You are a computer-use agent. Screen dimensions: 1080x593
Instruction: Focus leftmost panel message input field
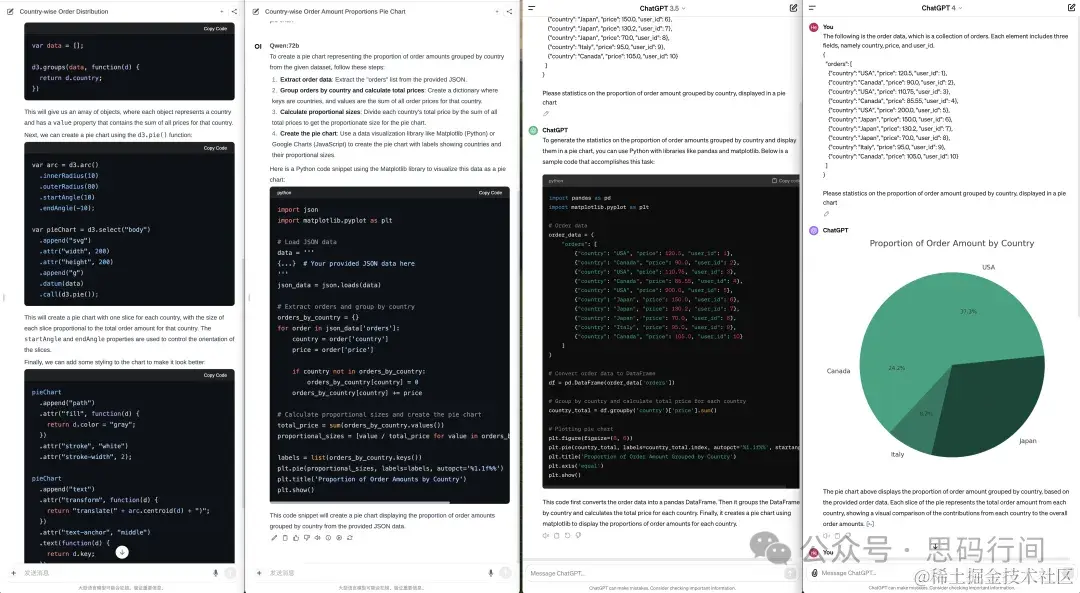pos(114,573)
